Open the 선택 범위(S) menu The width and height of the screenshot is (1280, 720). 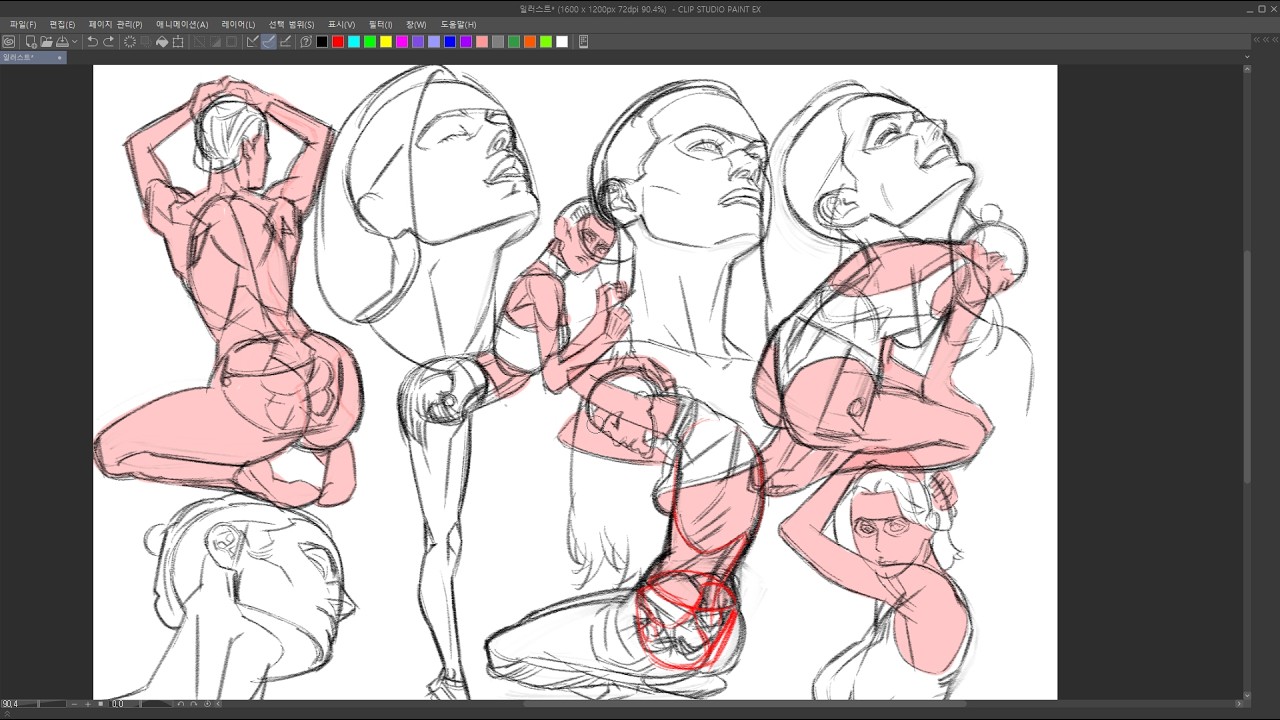[x=291, y=24]
